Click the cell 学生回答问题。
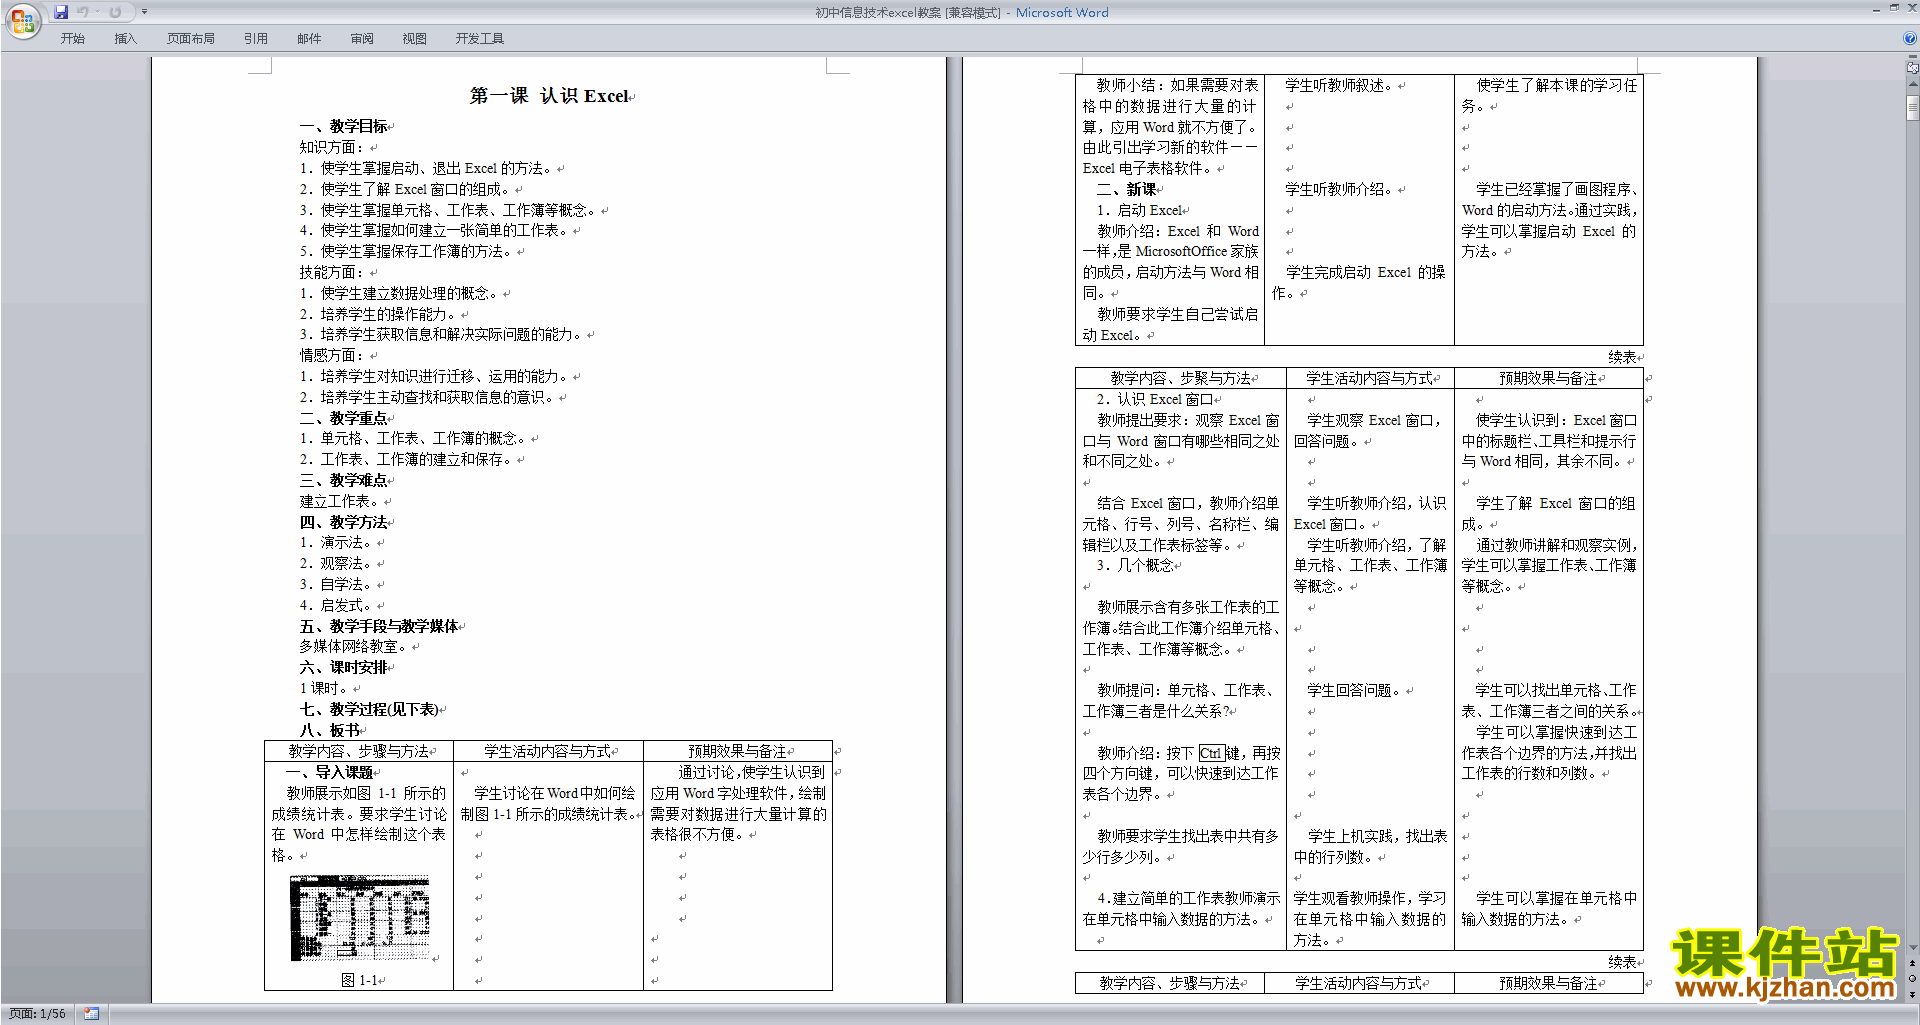1920x1025 pixels. click(1356, 690)
